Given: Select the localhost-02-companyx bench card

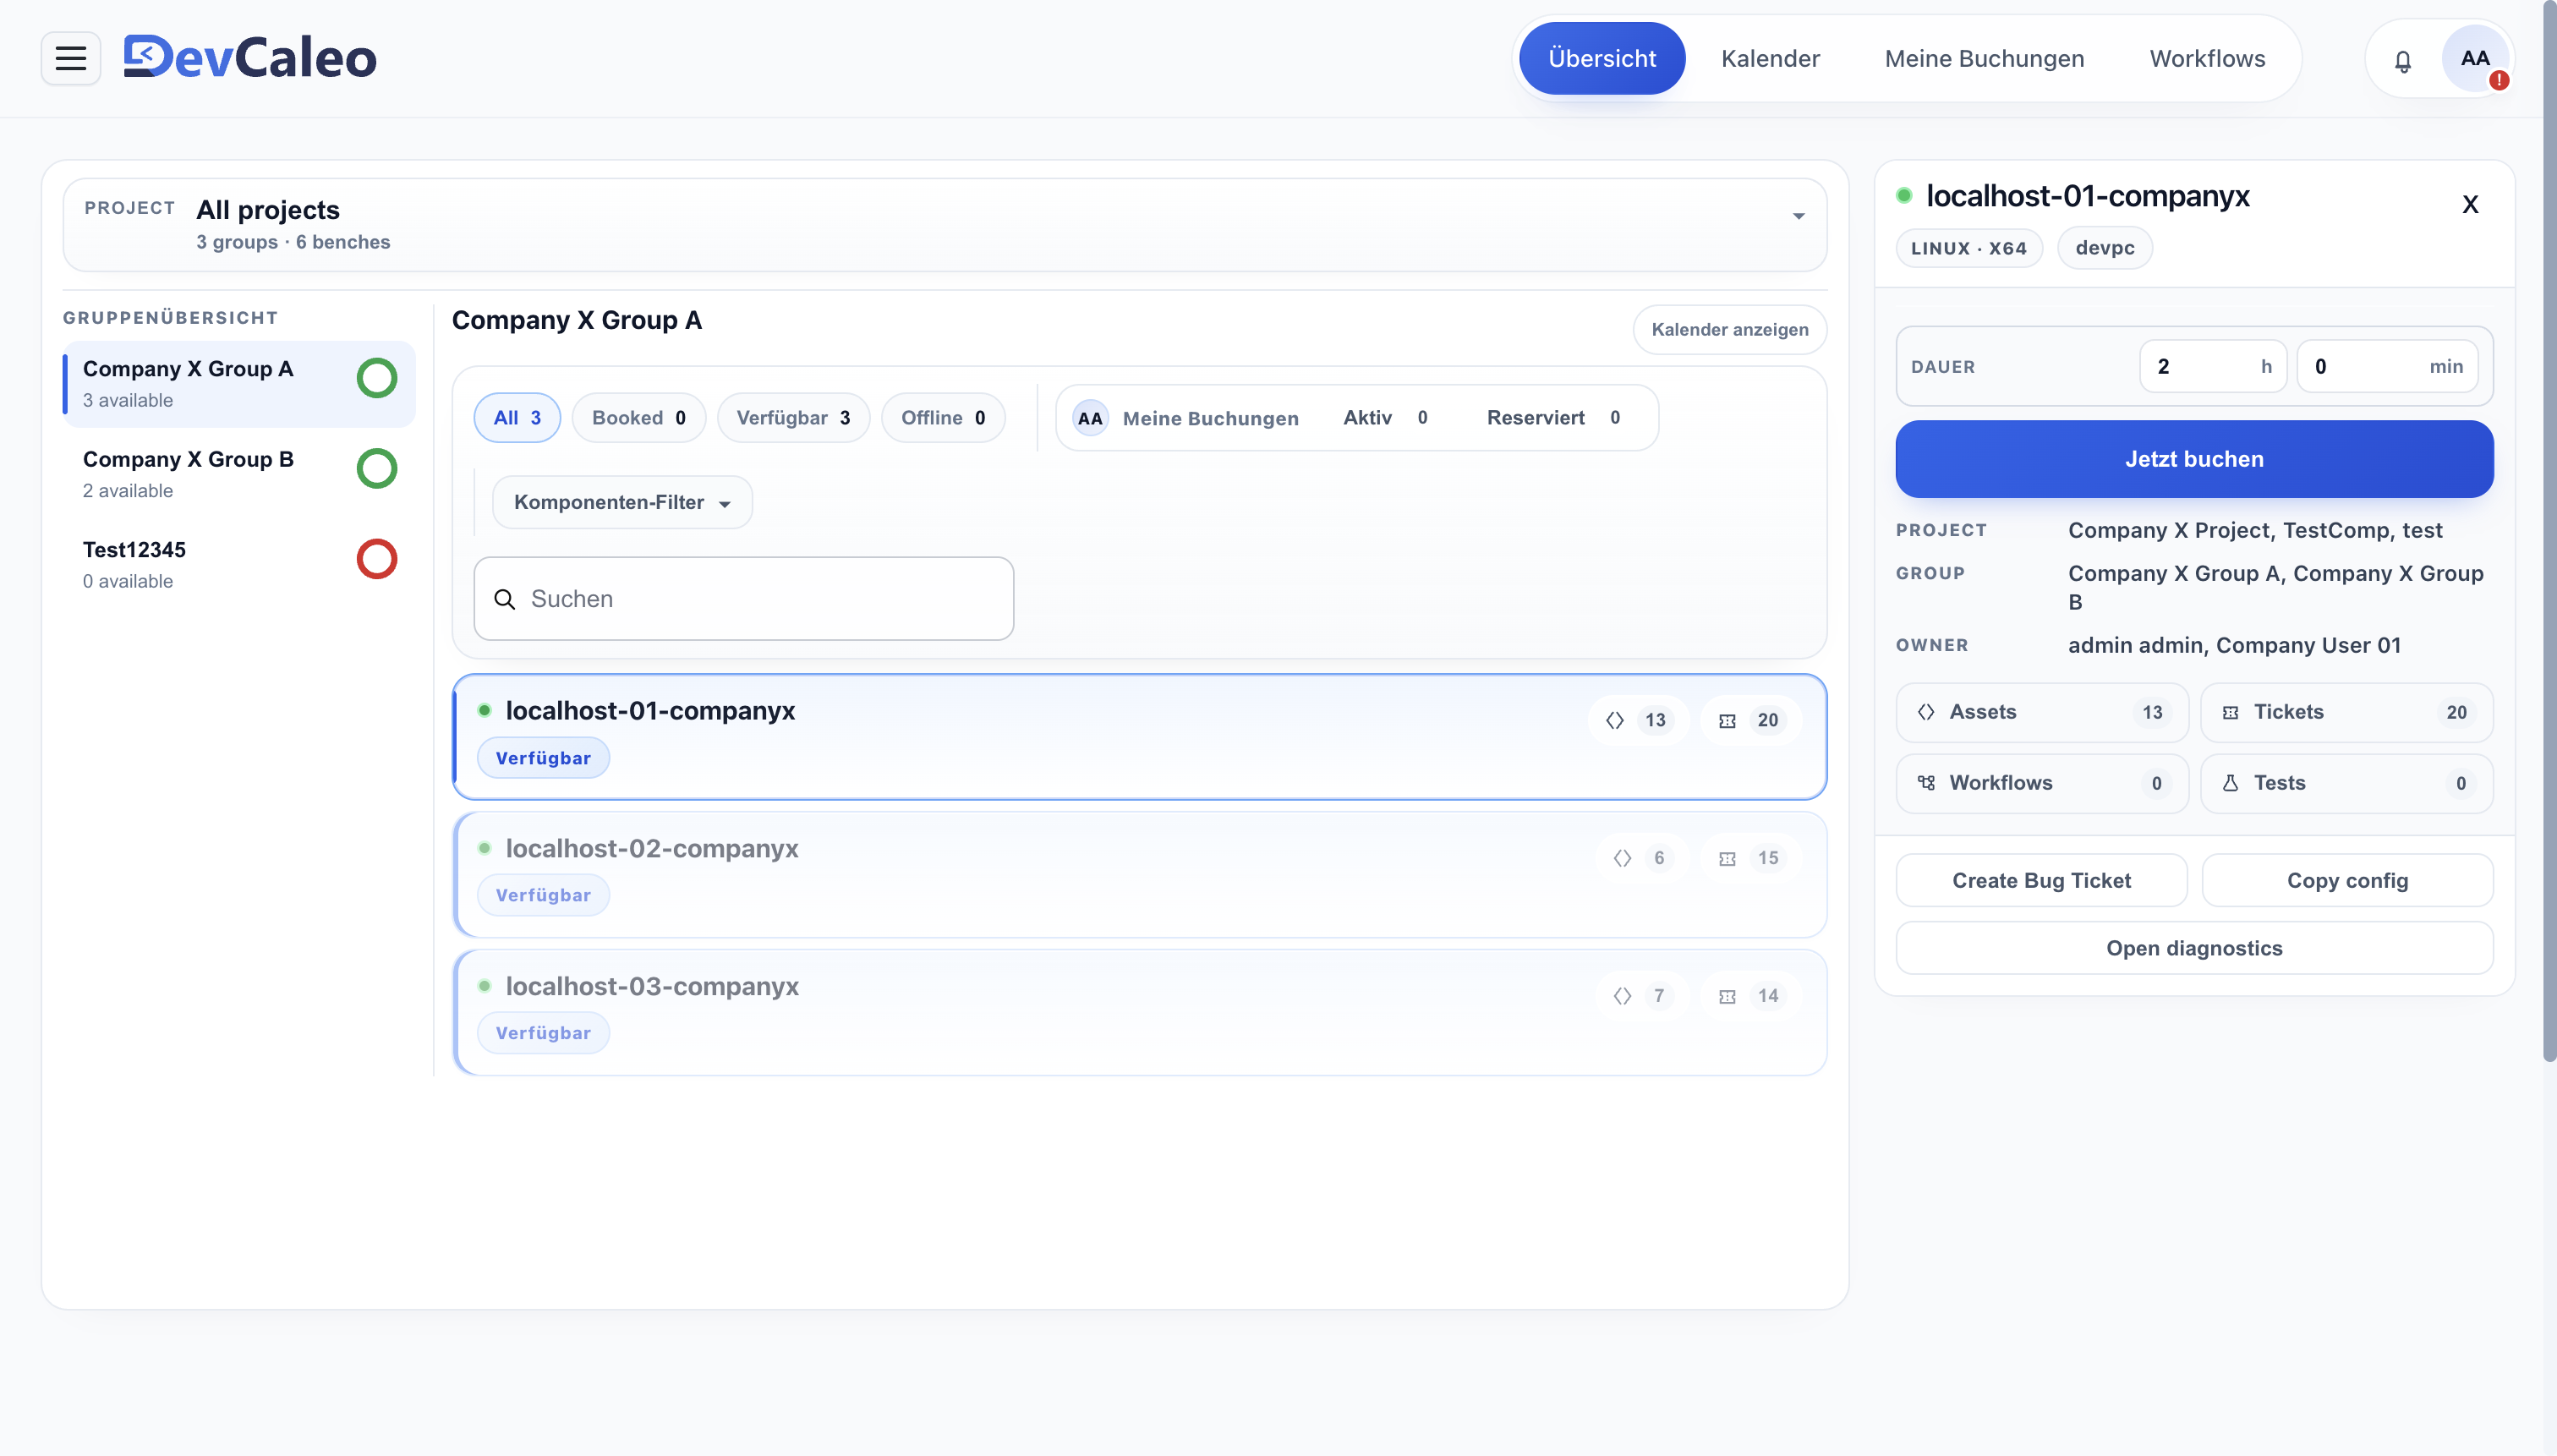Looking at the screenshot, I should (1139, 875).
